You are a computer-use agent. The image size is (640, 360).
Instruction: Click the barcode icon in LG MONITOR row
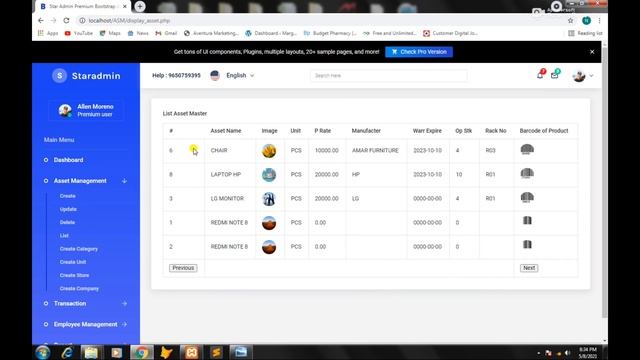point(527,198)
